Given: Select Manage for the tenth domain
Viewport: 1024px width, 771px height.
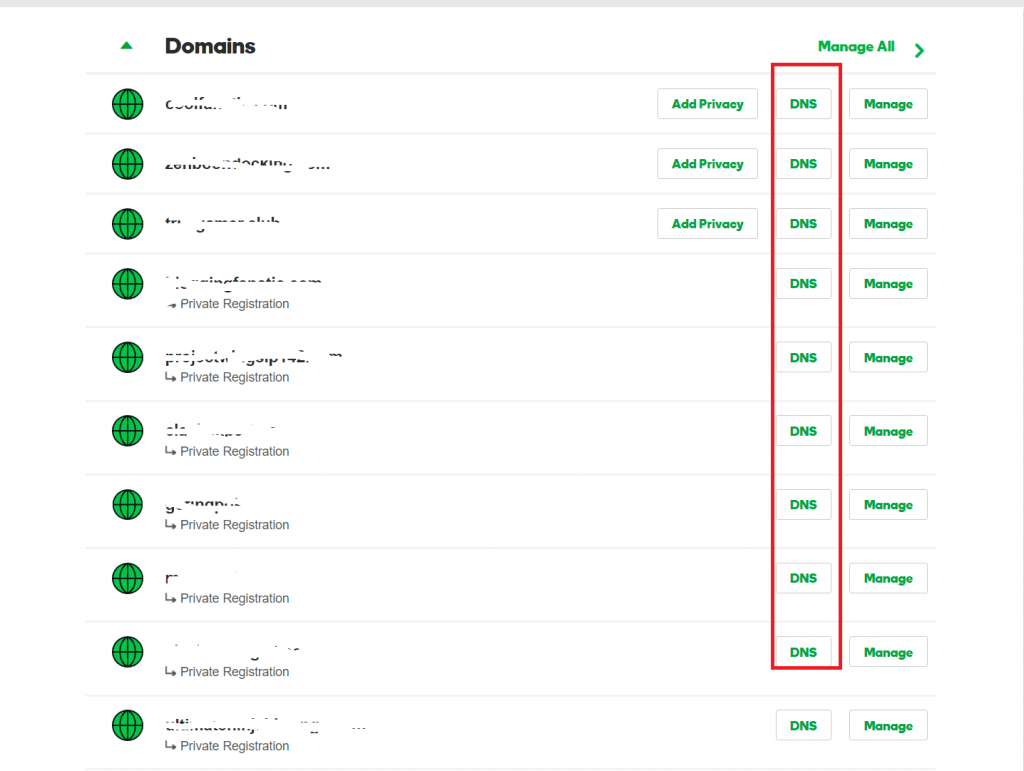Looking at the screenshot, I should click(888, 725).
